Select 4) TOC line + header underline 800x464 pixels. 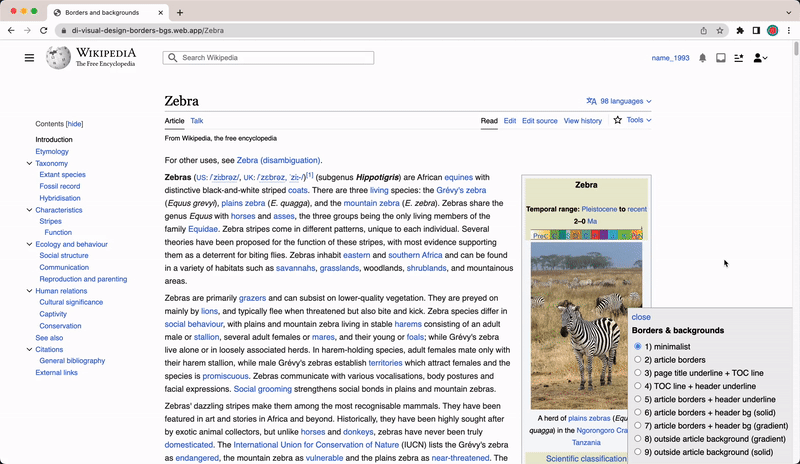tap(637, 386)
